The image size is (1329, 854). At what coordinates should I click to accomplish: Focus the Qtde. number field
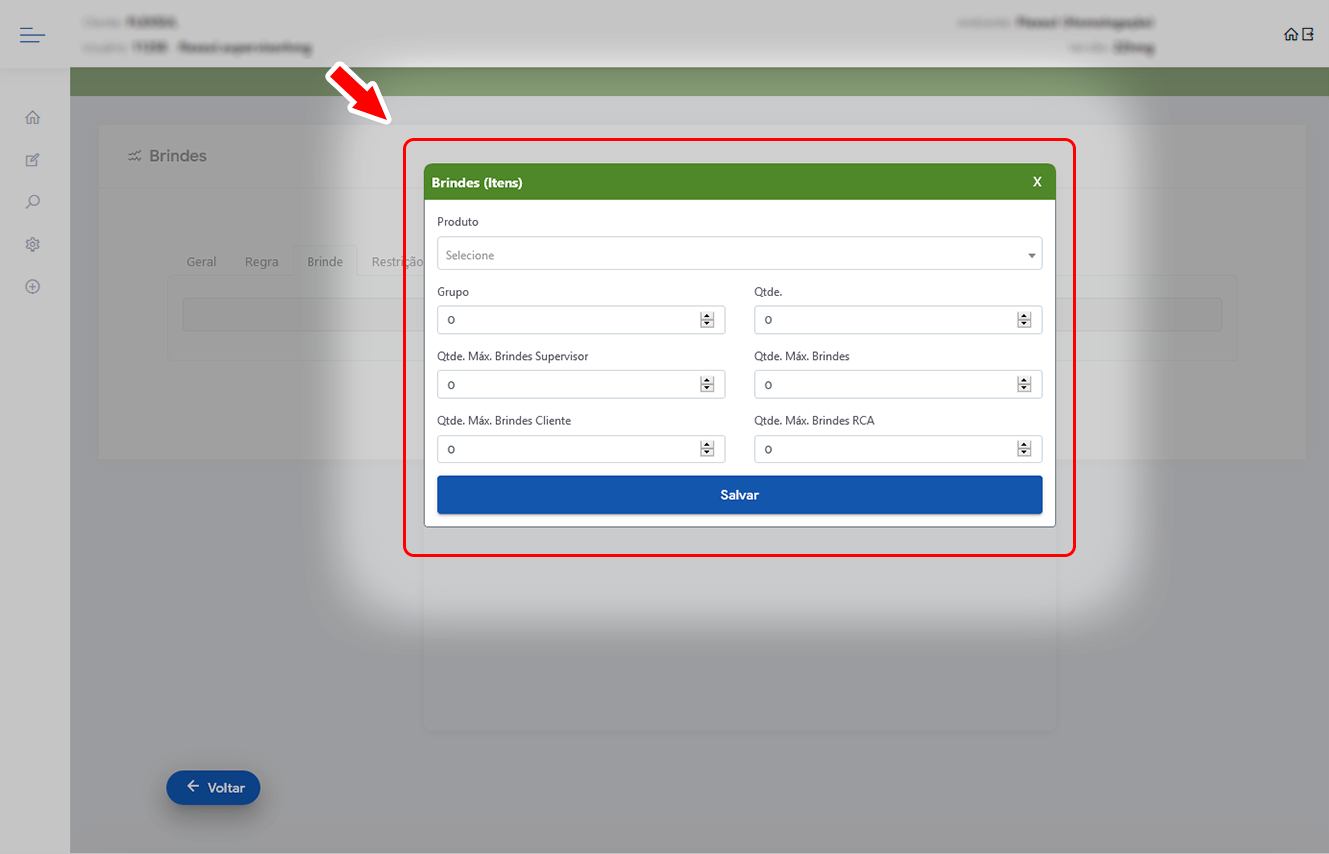coord(898,320)
